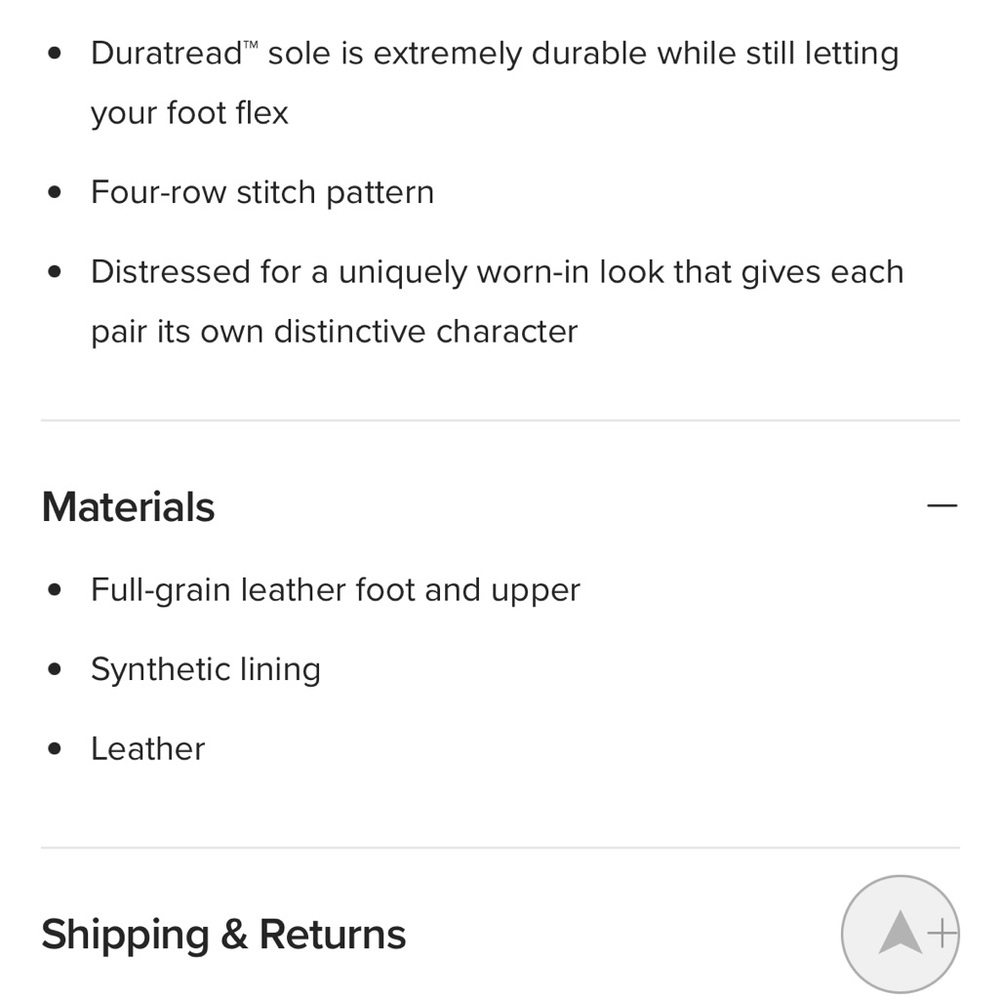Click the bullet before Four-row stitch pattern

click(x=56, y=191)
